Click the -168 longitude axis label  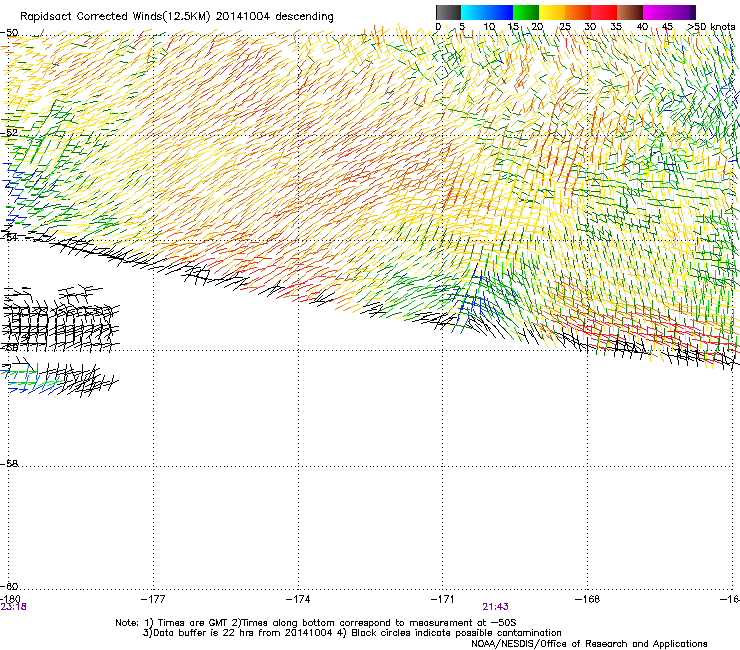click(588, 599)
